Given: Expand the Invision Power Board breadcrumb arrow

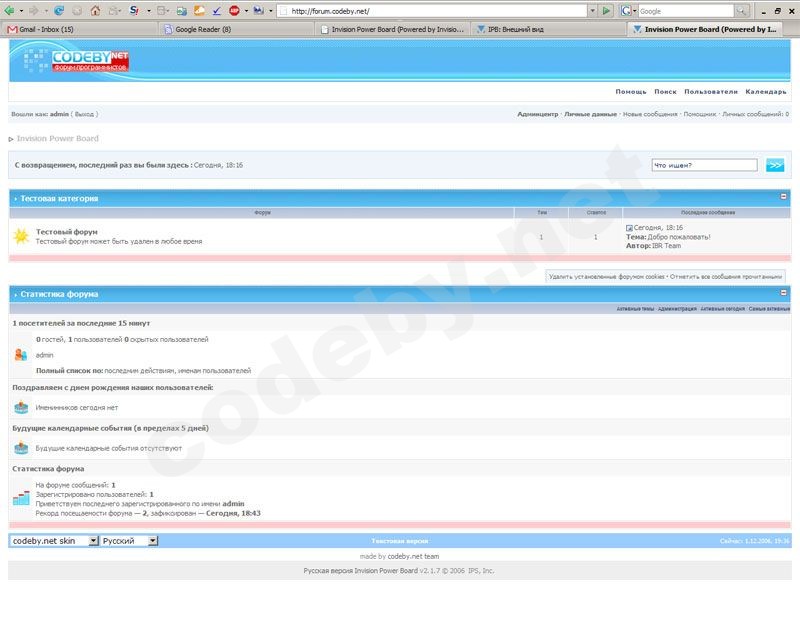Looking at the screenshot, I should 11,139.
